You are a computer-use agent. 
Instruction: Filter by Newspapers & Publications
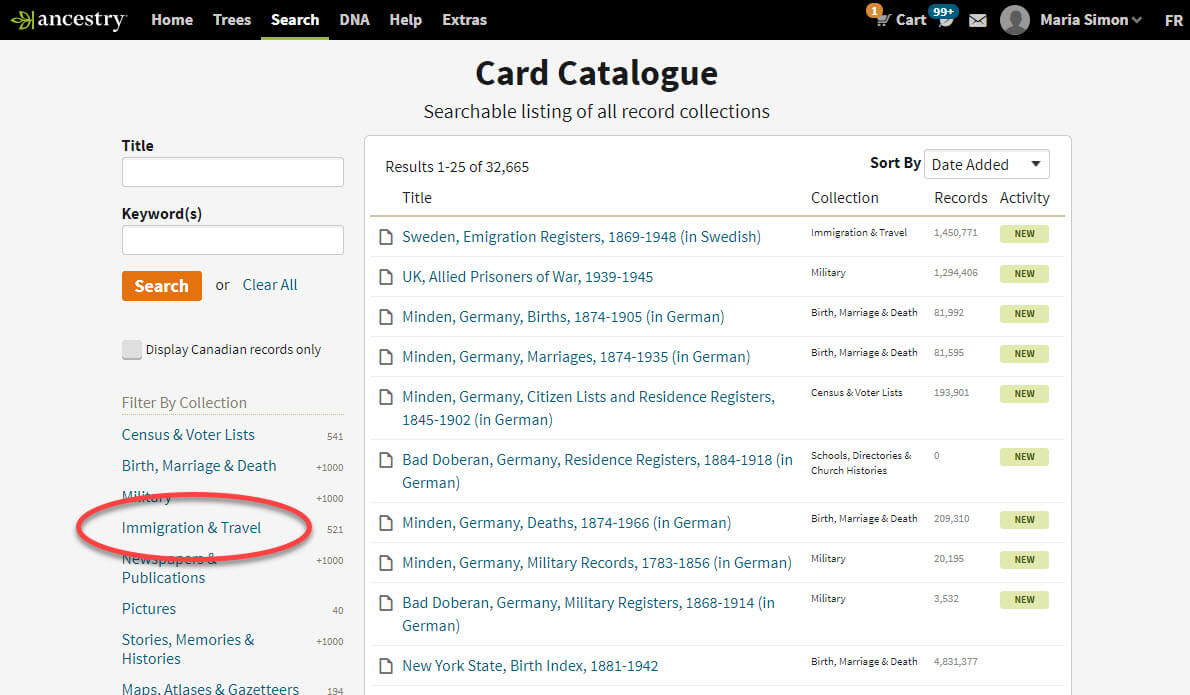point(169,568)
